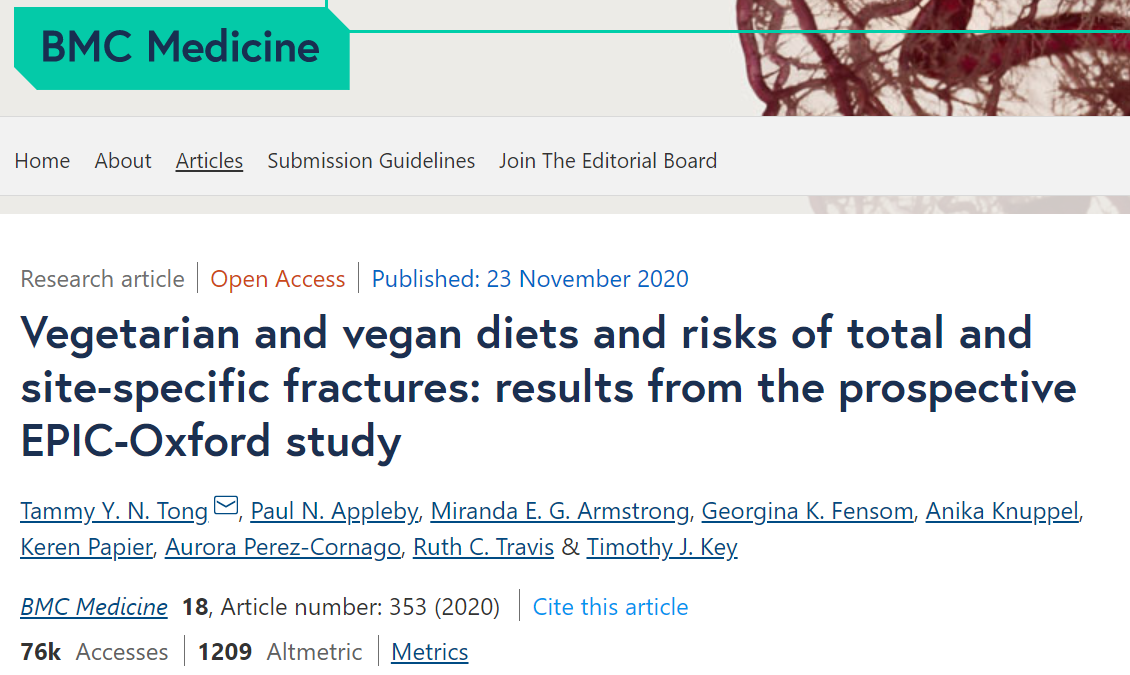The height and width of the screenshot is (675, 1130).
Task: Click the header blood vessel image
Action: [x=933, y=58]
